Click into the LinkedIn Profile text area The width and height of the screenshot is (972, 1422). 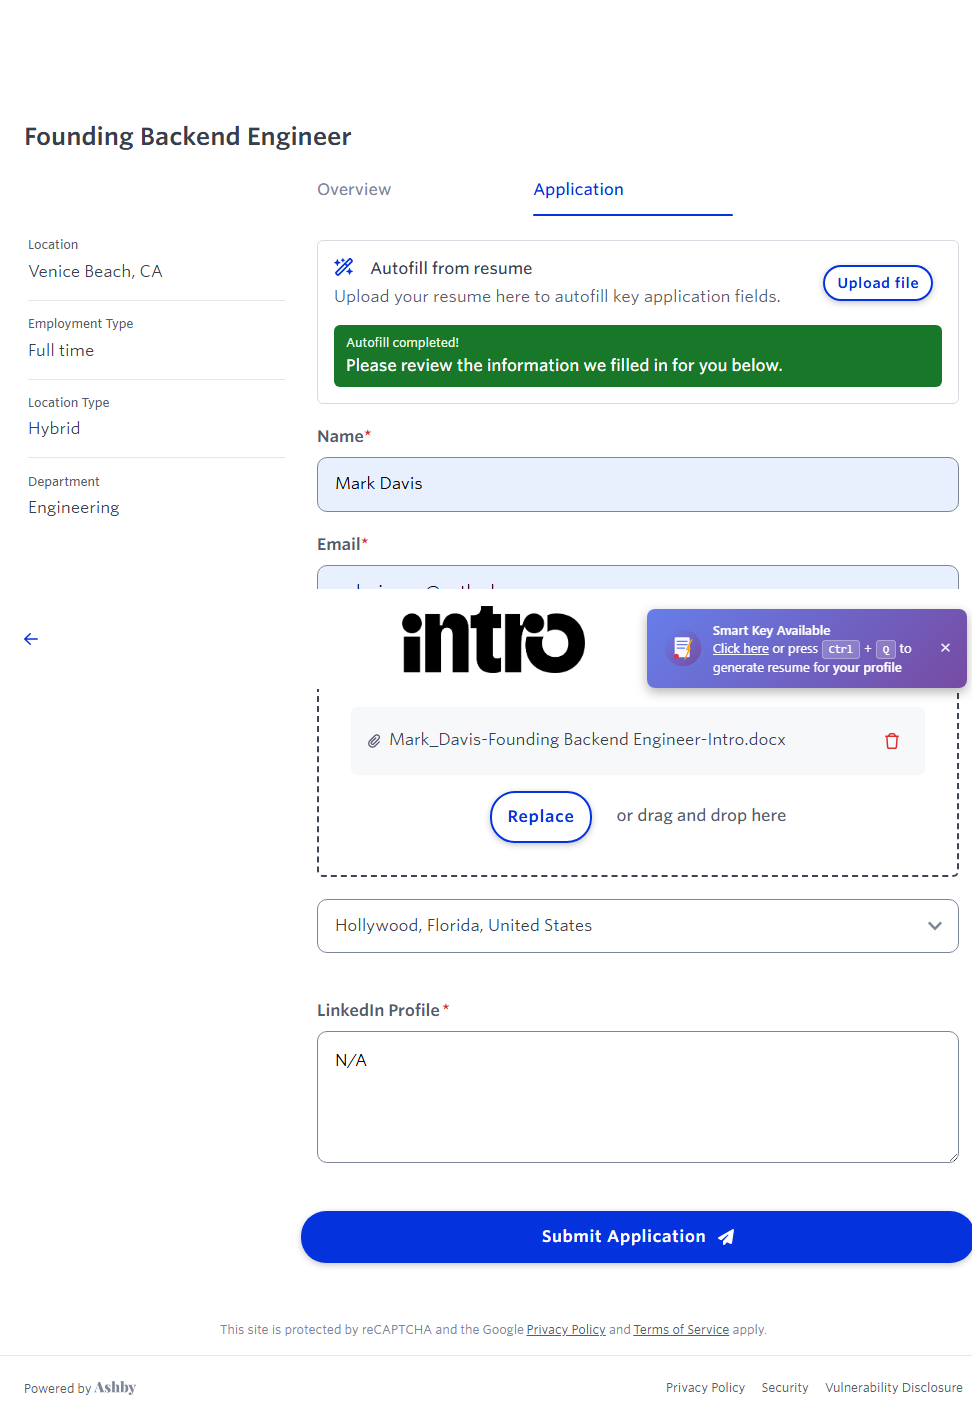(637, 1097)
